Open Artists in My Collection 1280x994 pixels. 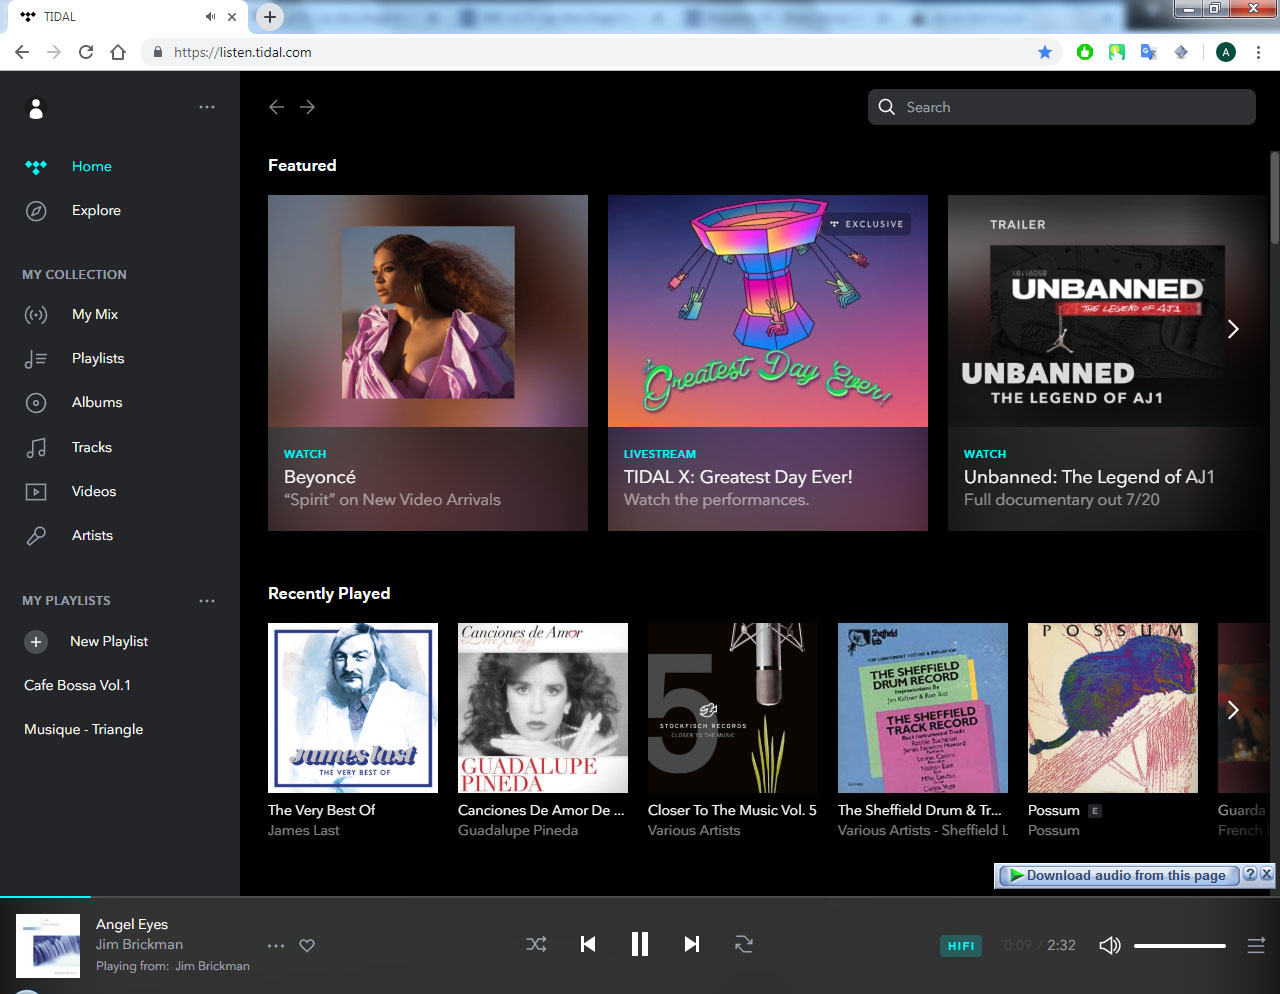92,535
